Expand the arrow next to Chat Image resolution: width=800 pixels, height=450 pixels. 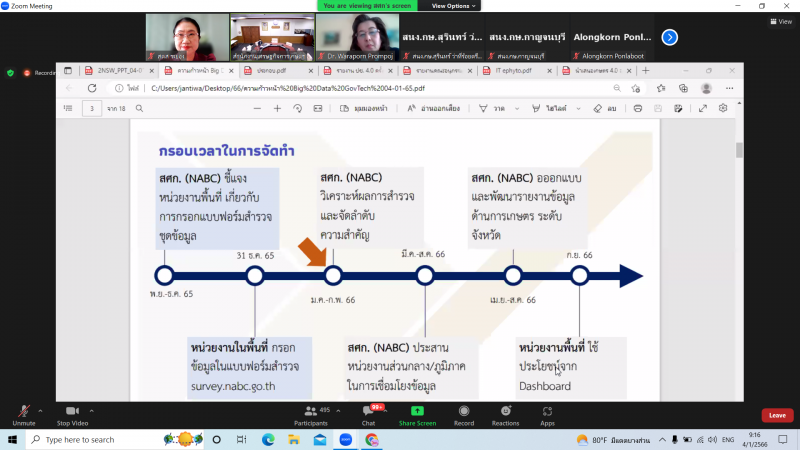pyautogui.click(x=386, y=411)
